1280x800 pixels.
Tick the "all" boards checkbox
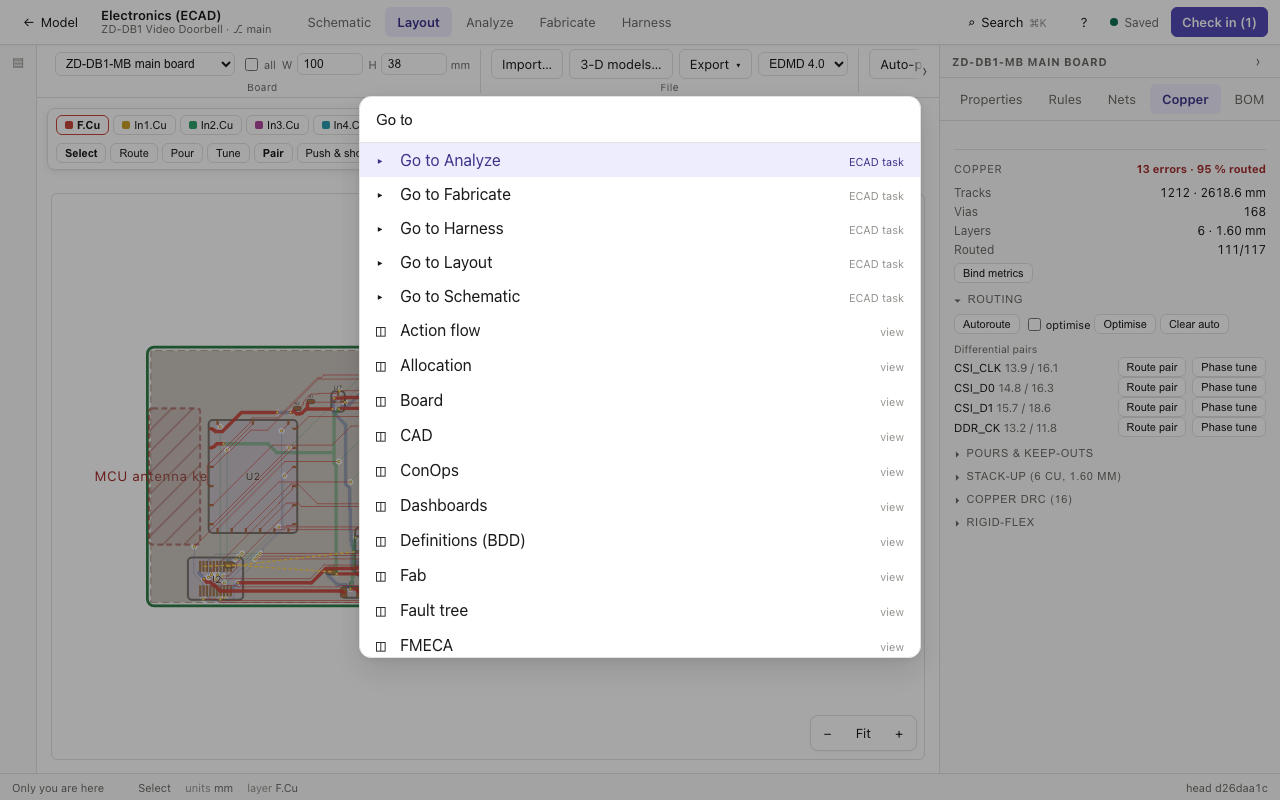coord(251,64)
